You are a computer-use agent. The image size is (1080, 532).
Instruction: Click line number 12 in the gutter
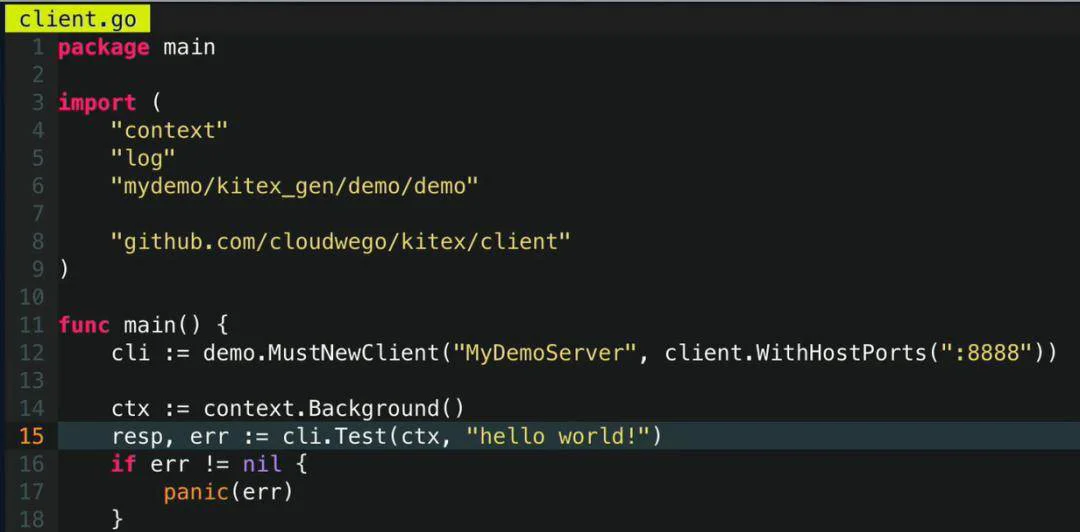click(30, 353)
